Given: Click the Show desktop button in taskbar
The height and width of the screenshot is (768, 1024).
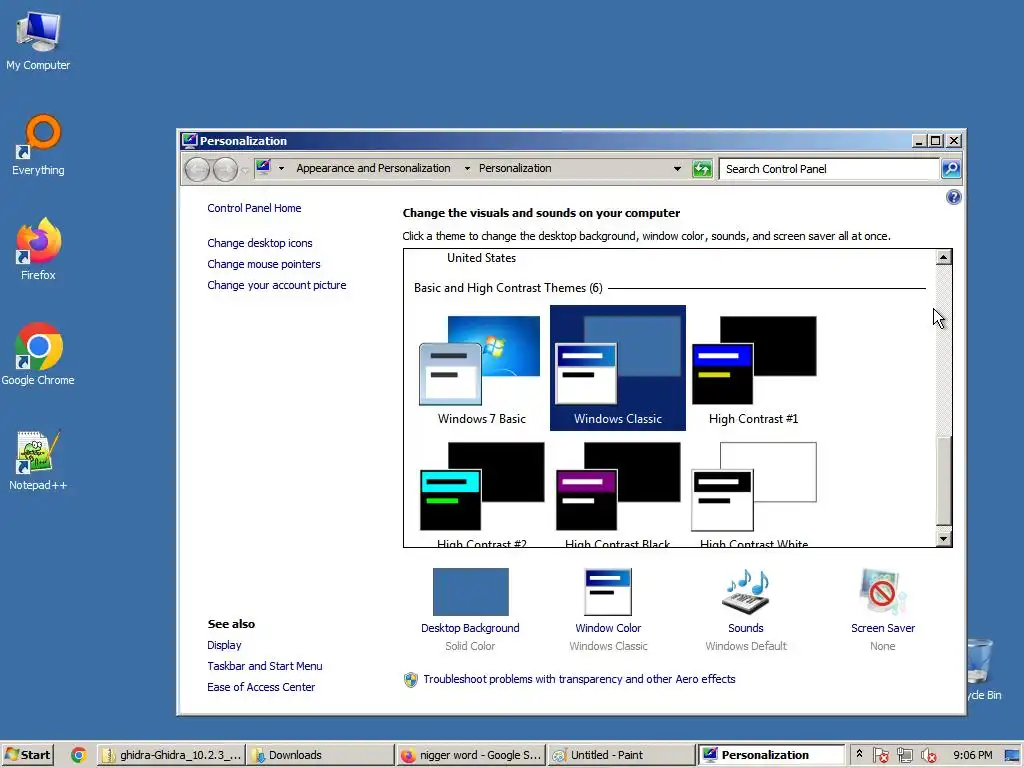Looking at the screenshot, I should pos(1012,756).
